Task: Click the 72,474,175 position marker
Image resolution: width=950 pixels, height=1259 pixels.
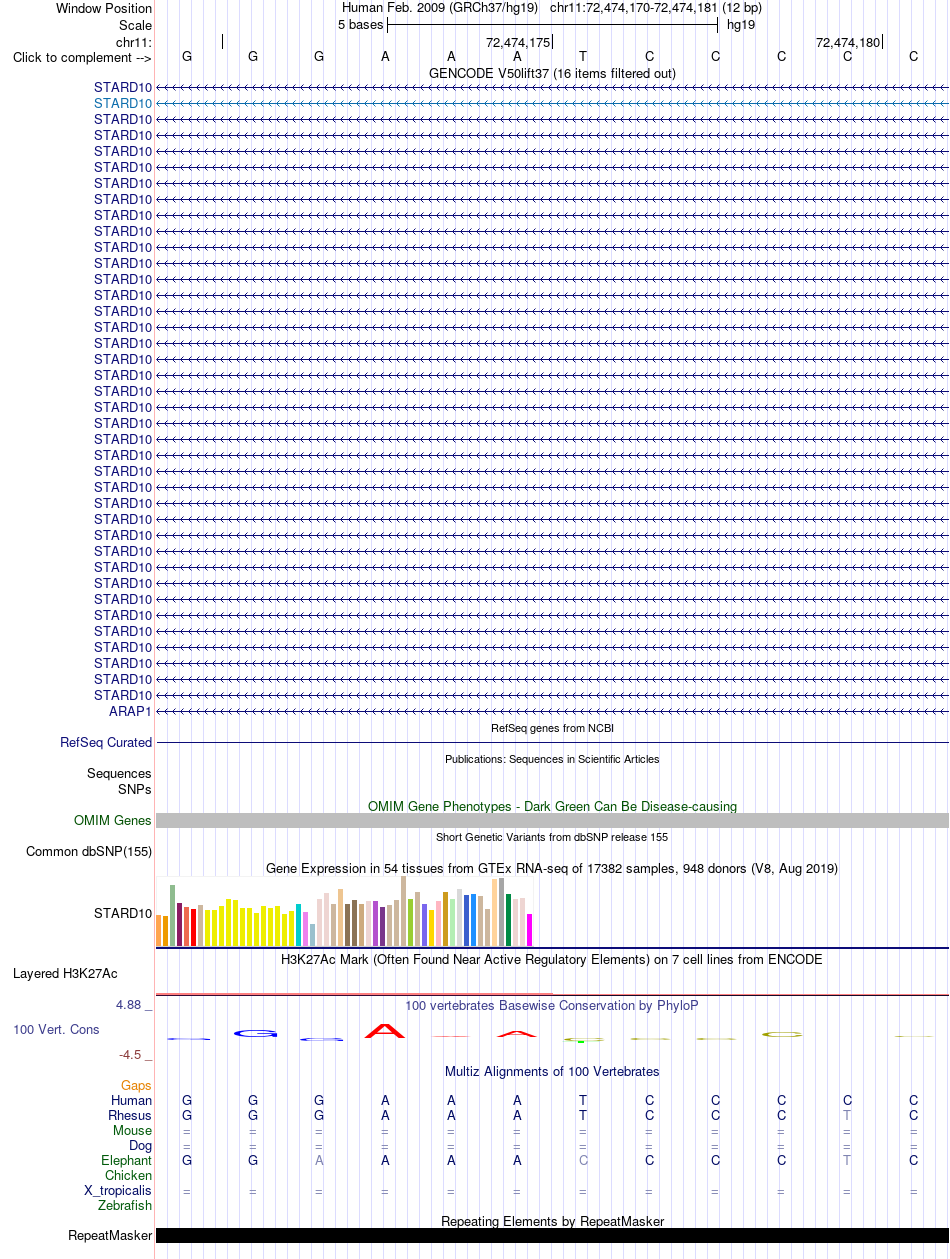Action: (518, 42)
